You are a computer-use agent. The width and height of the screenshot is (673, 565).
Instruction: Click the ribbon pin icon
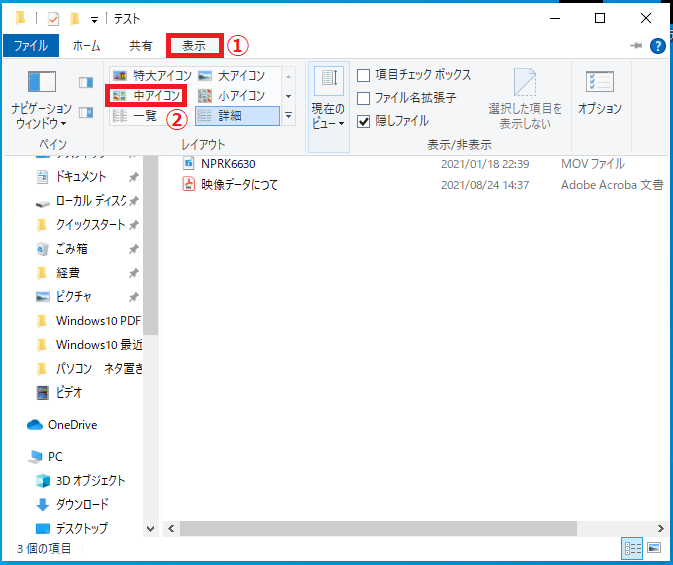tap(636, 46)
